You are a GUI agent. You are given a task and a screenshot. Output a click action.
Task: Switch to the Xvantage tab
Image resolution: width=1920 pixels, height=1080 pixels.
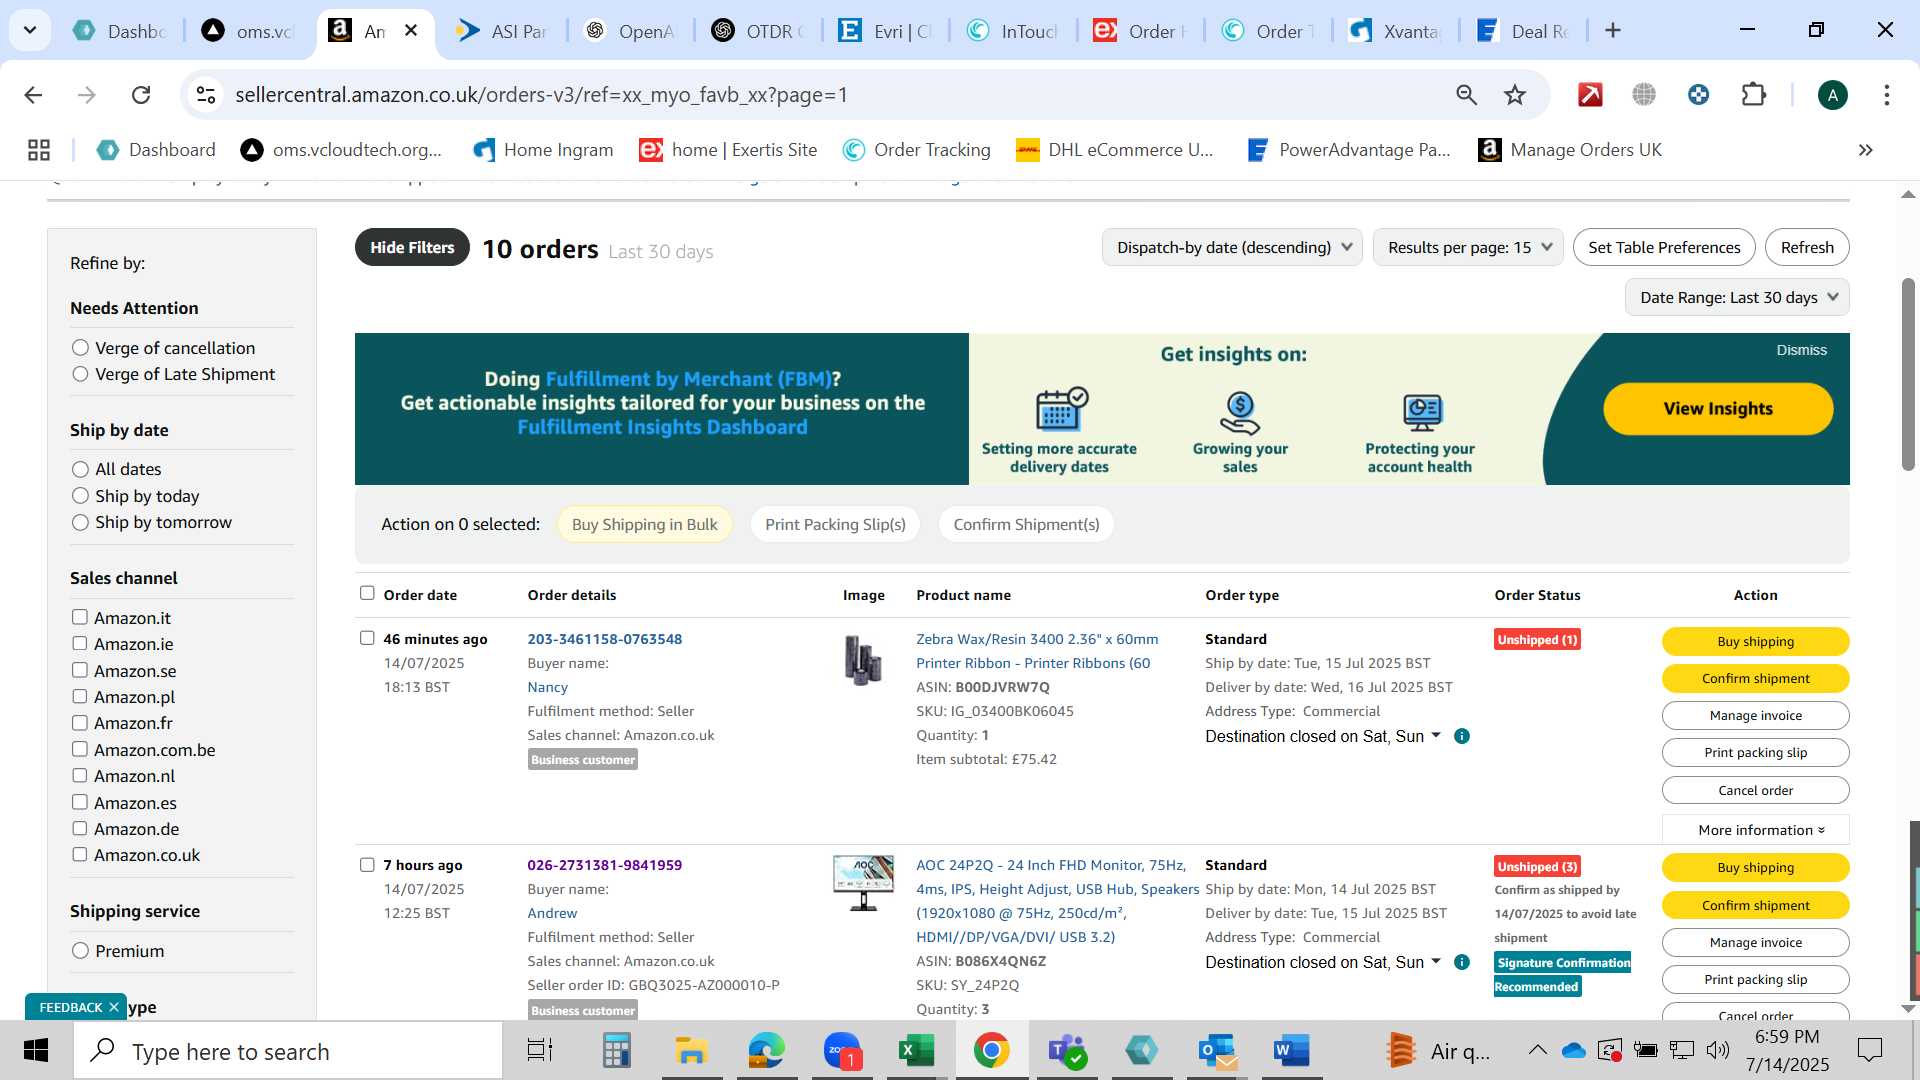point(1396,31)
